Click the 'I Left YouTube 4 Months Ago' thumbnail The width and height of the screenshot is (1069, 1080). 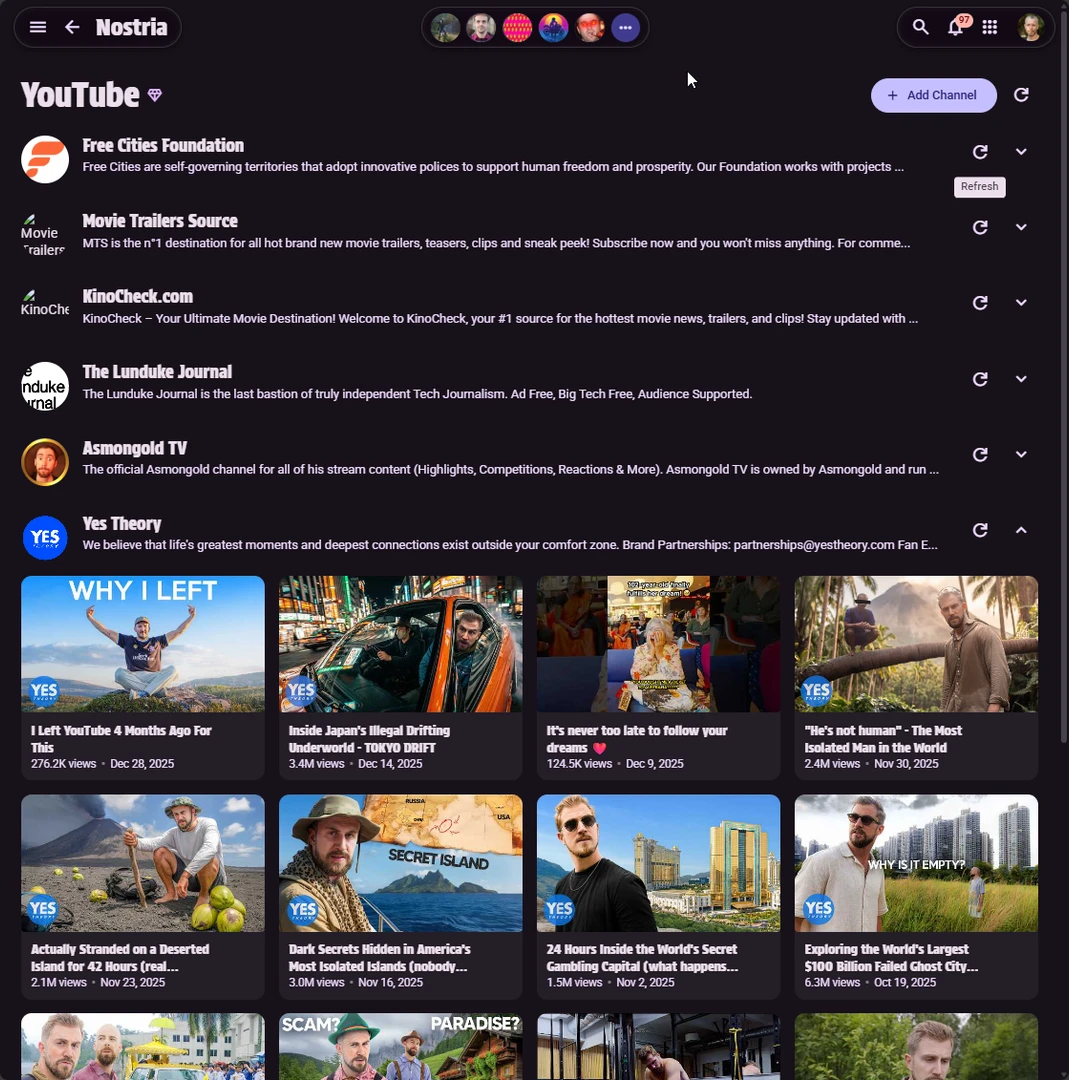[142, 643]
